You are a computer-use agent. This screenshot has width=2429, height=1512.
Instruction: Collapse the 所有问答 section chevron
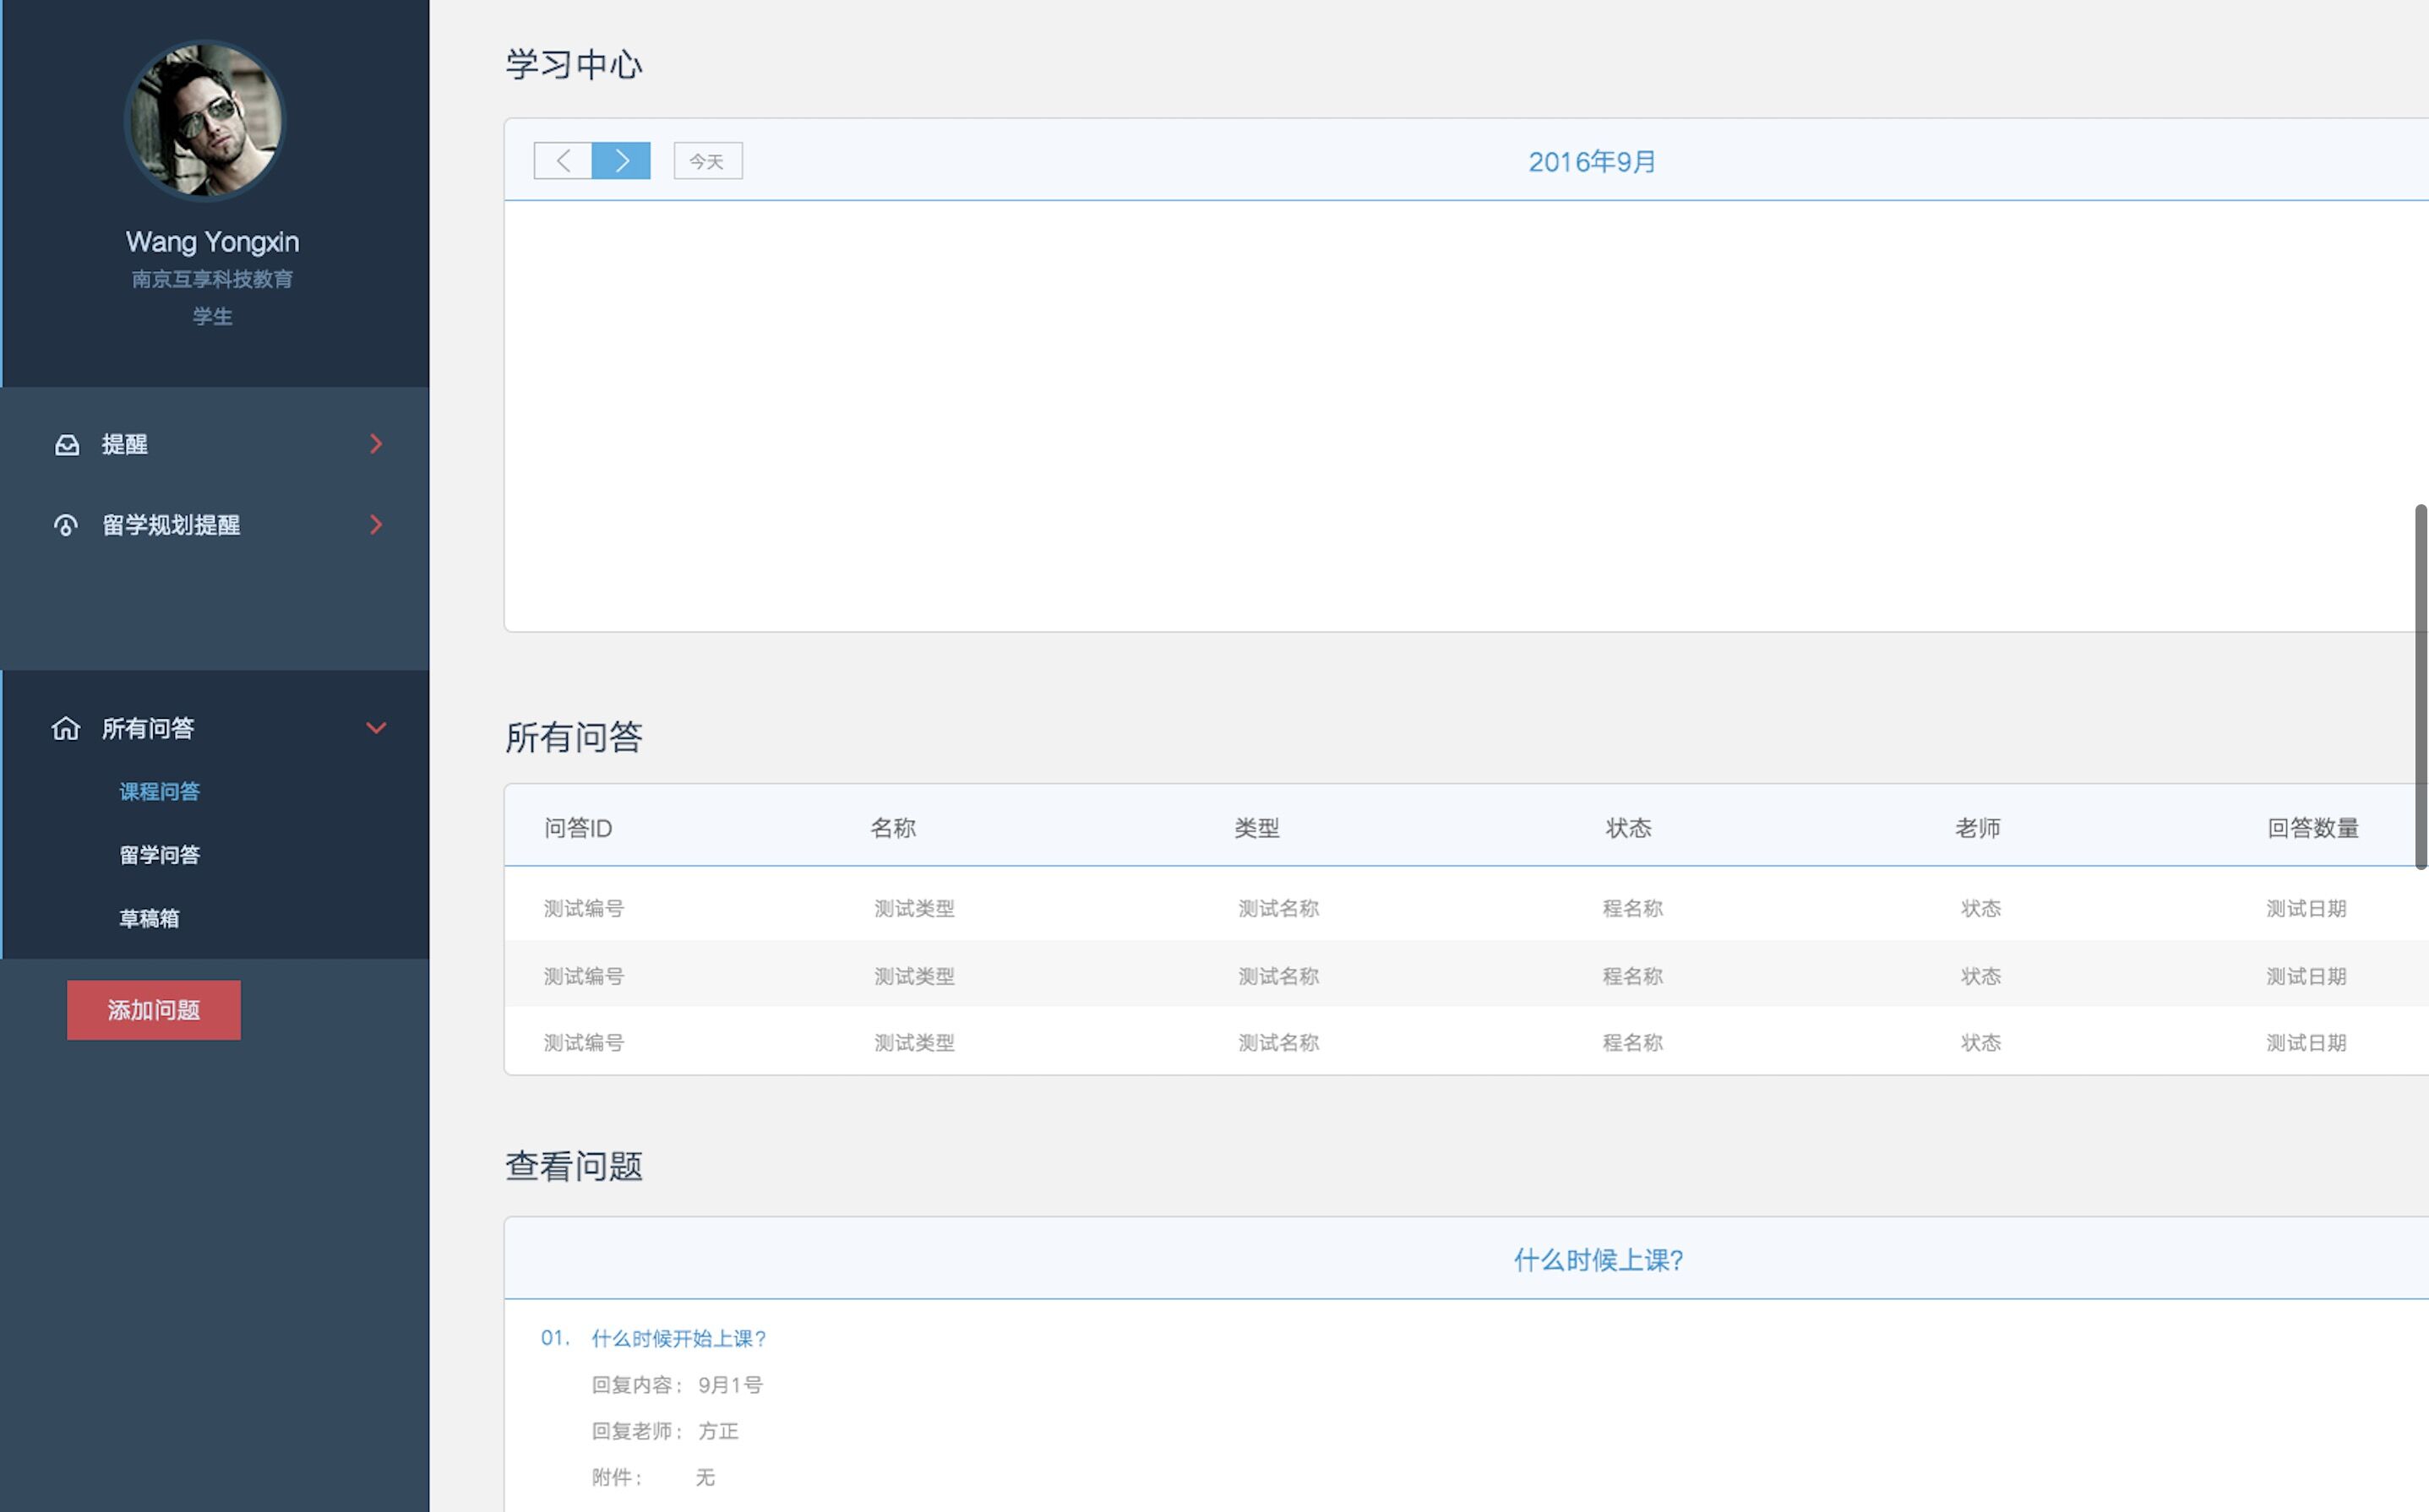[x=376, y=728]
